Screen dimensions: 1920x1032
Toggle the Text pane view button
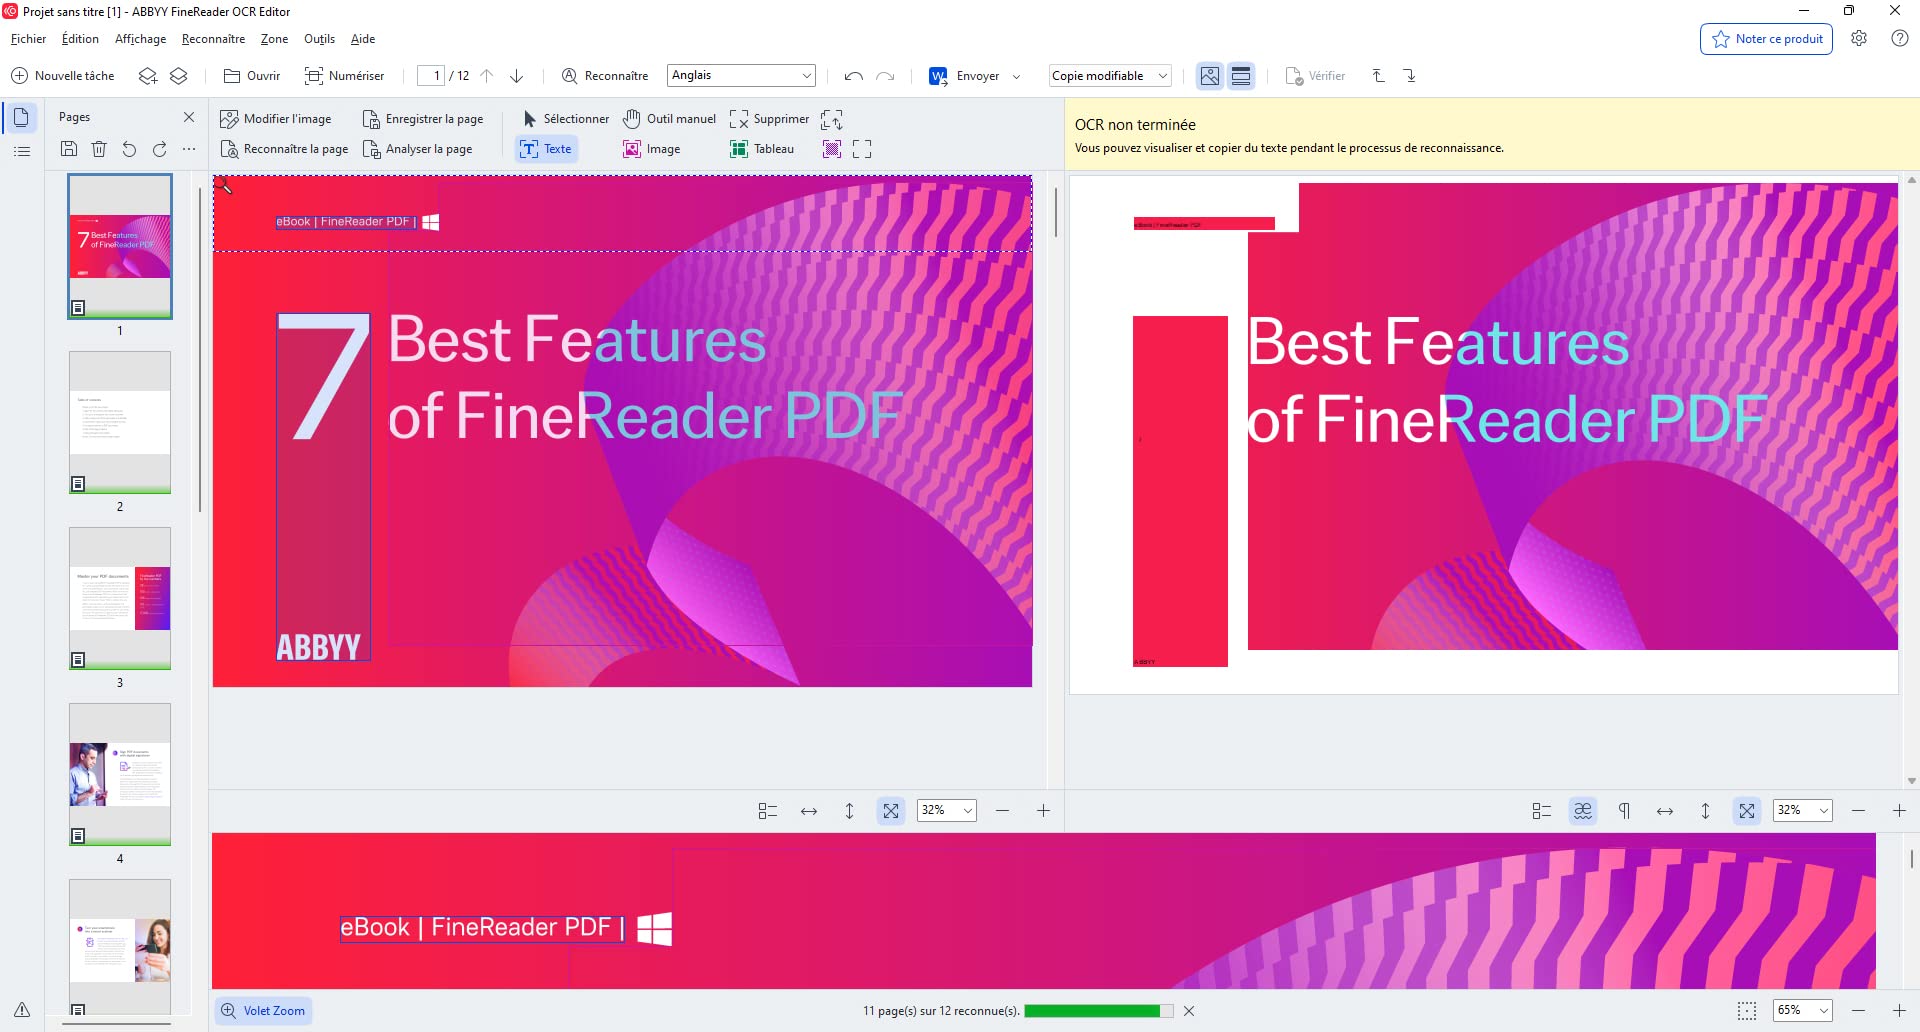(1241, 76)
